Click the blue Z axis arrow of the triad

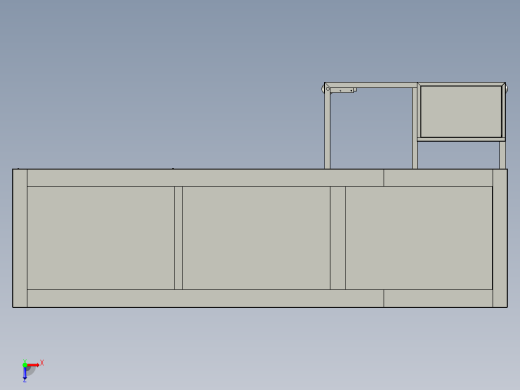click(25, 374)
